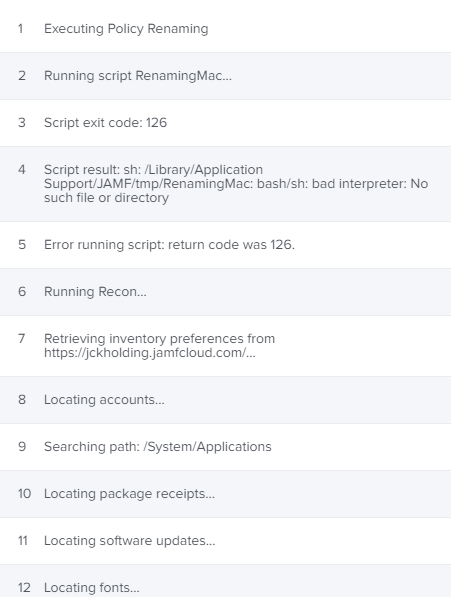Screen dimensions: 451x597
Task: Click the 'Script exit code: 126' line
Action: [x=105, y=123]
